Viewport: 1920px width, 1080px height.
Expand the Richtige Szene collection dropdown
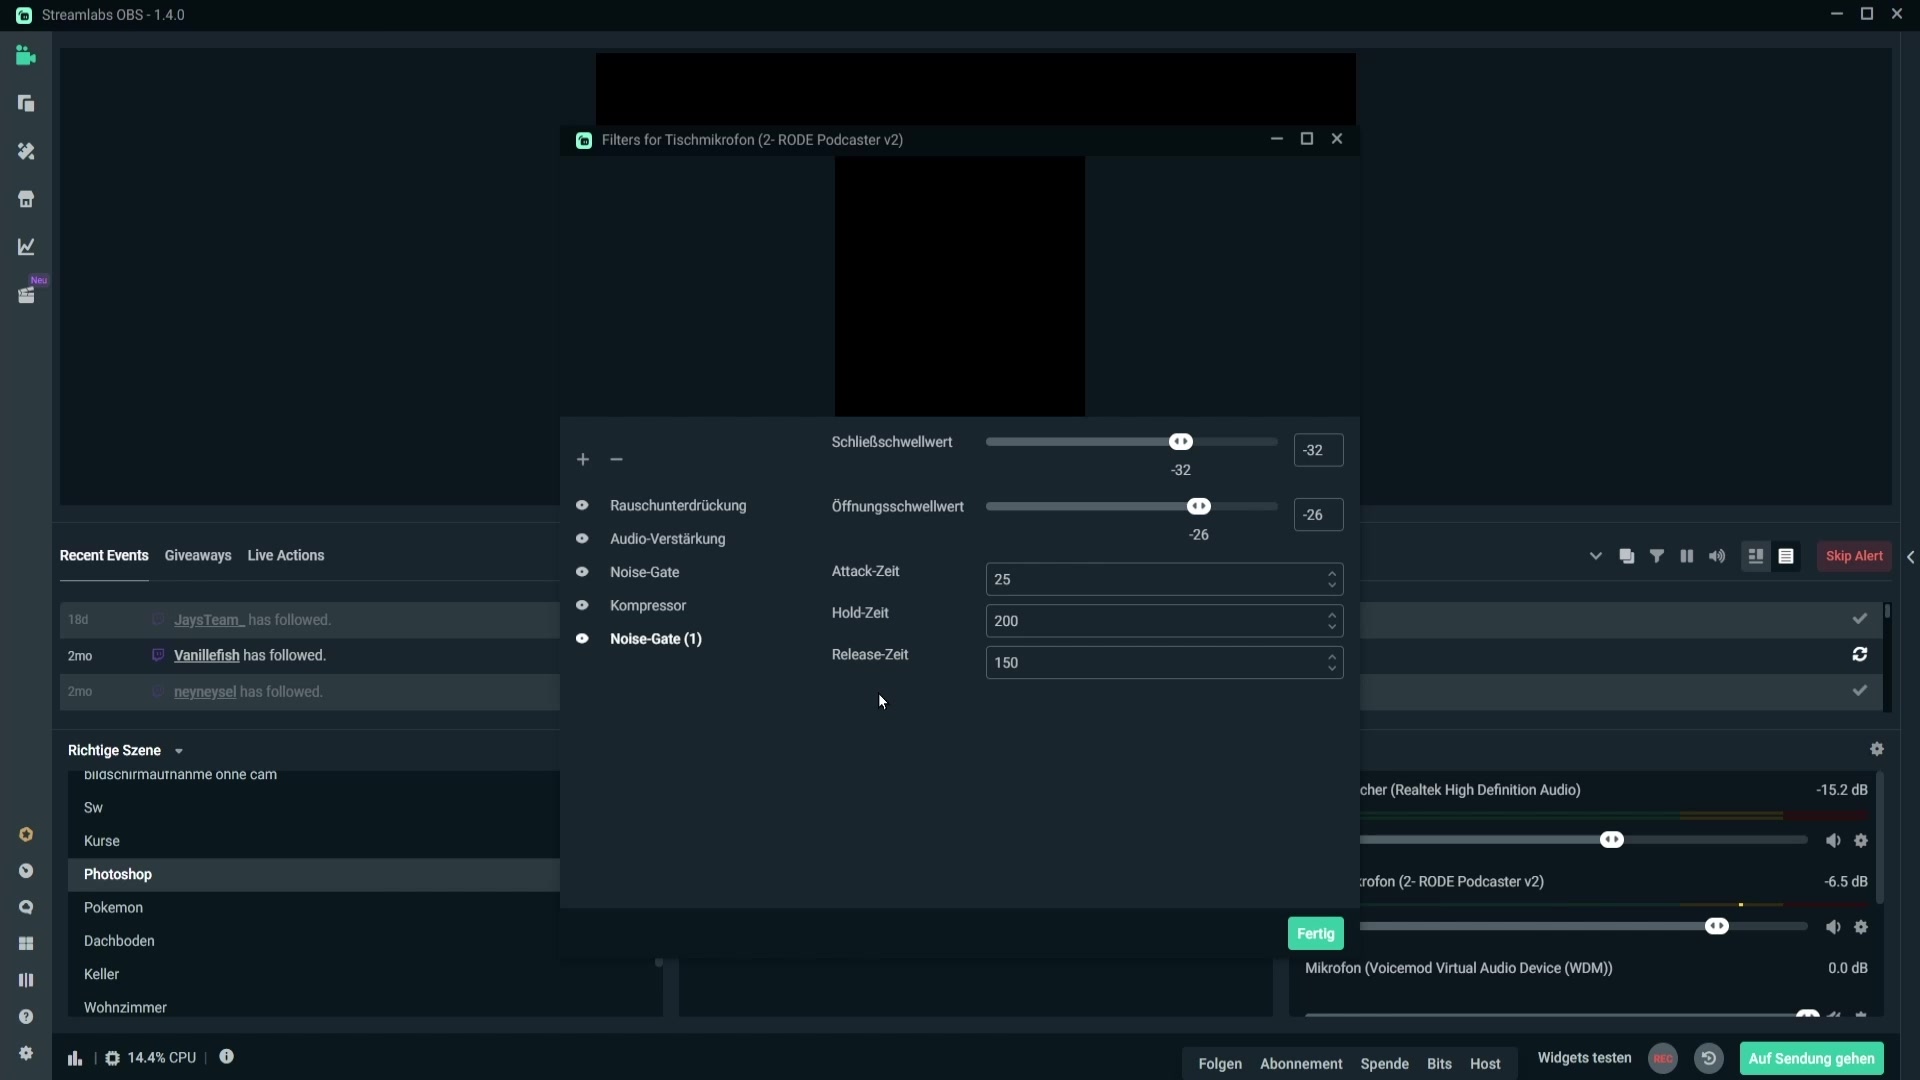coord(179,751)
